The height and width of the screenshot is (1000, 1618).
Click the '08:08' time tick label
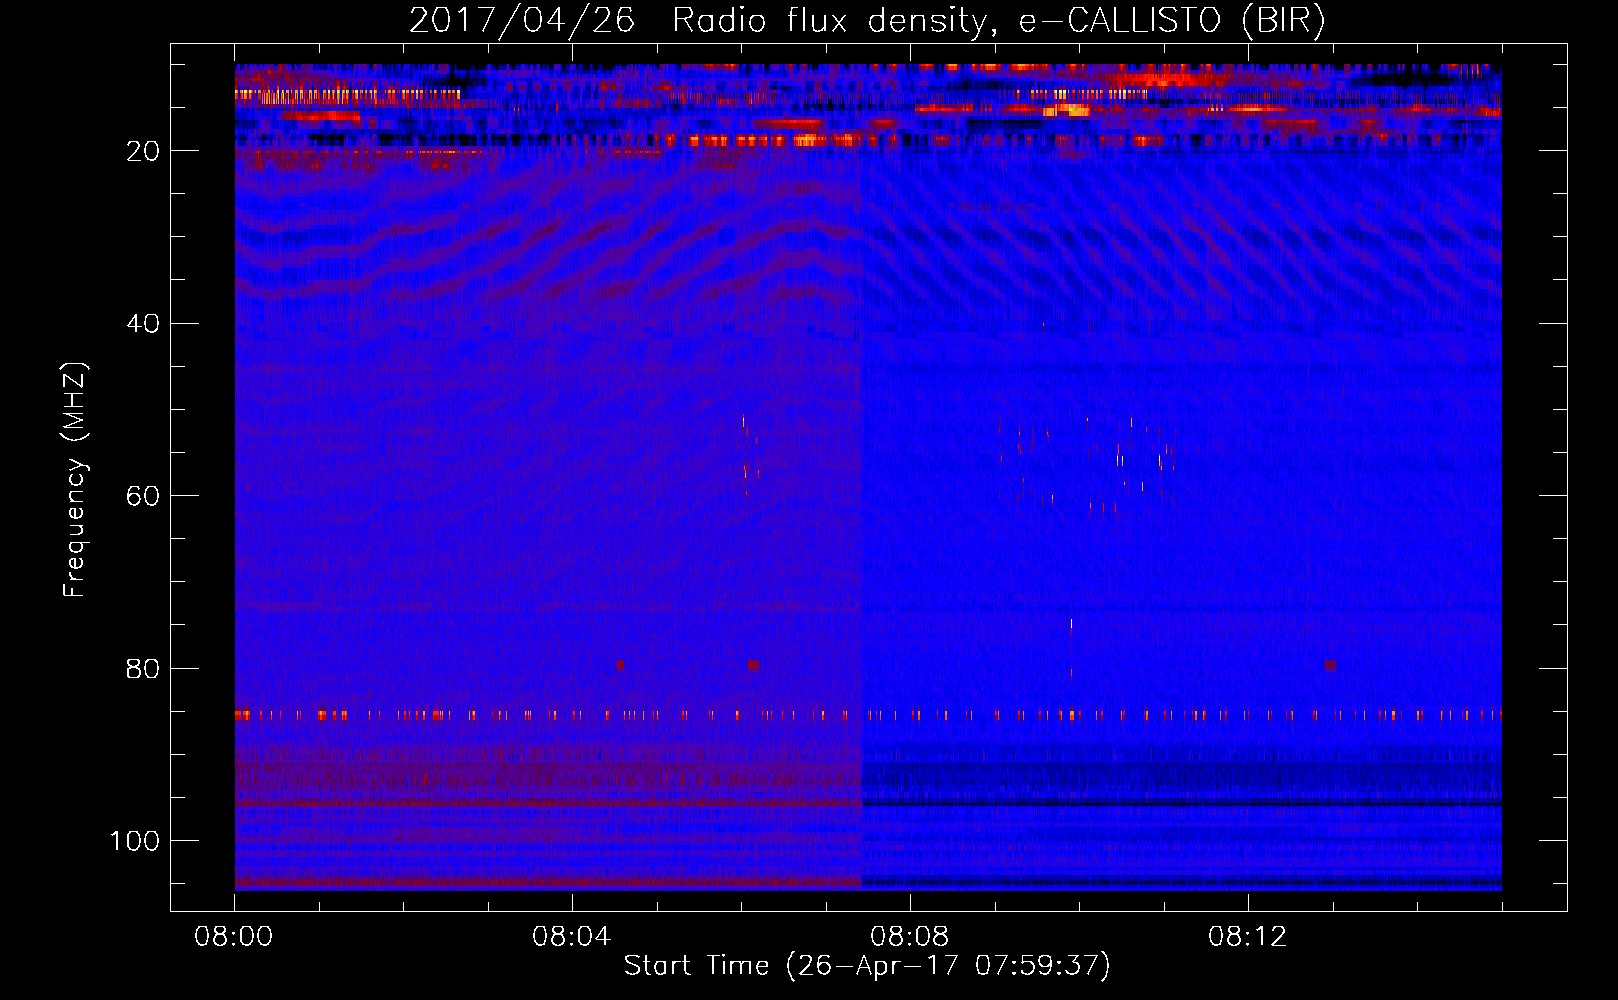pos(910,937)
